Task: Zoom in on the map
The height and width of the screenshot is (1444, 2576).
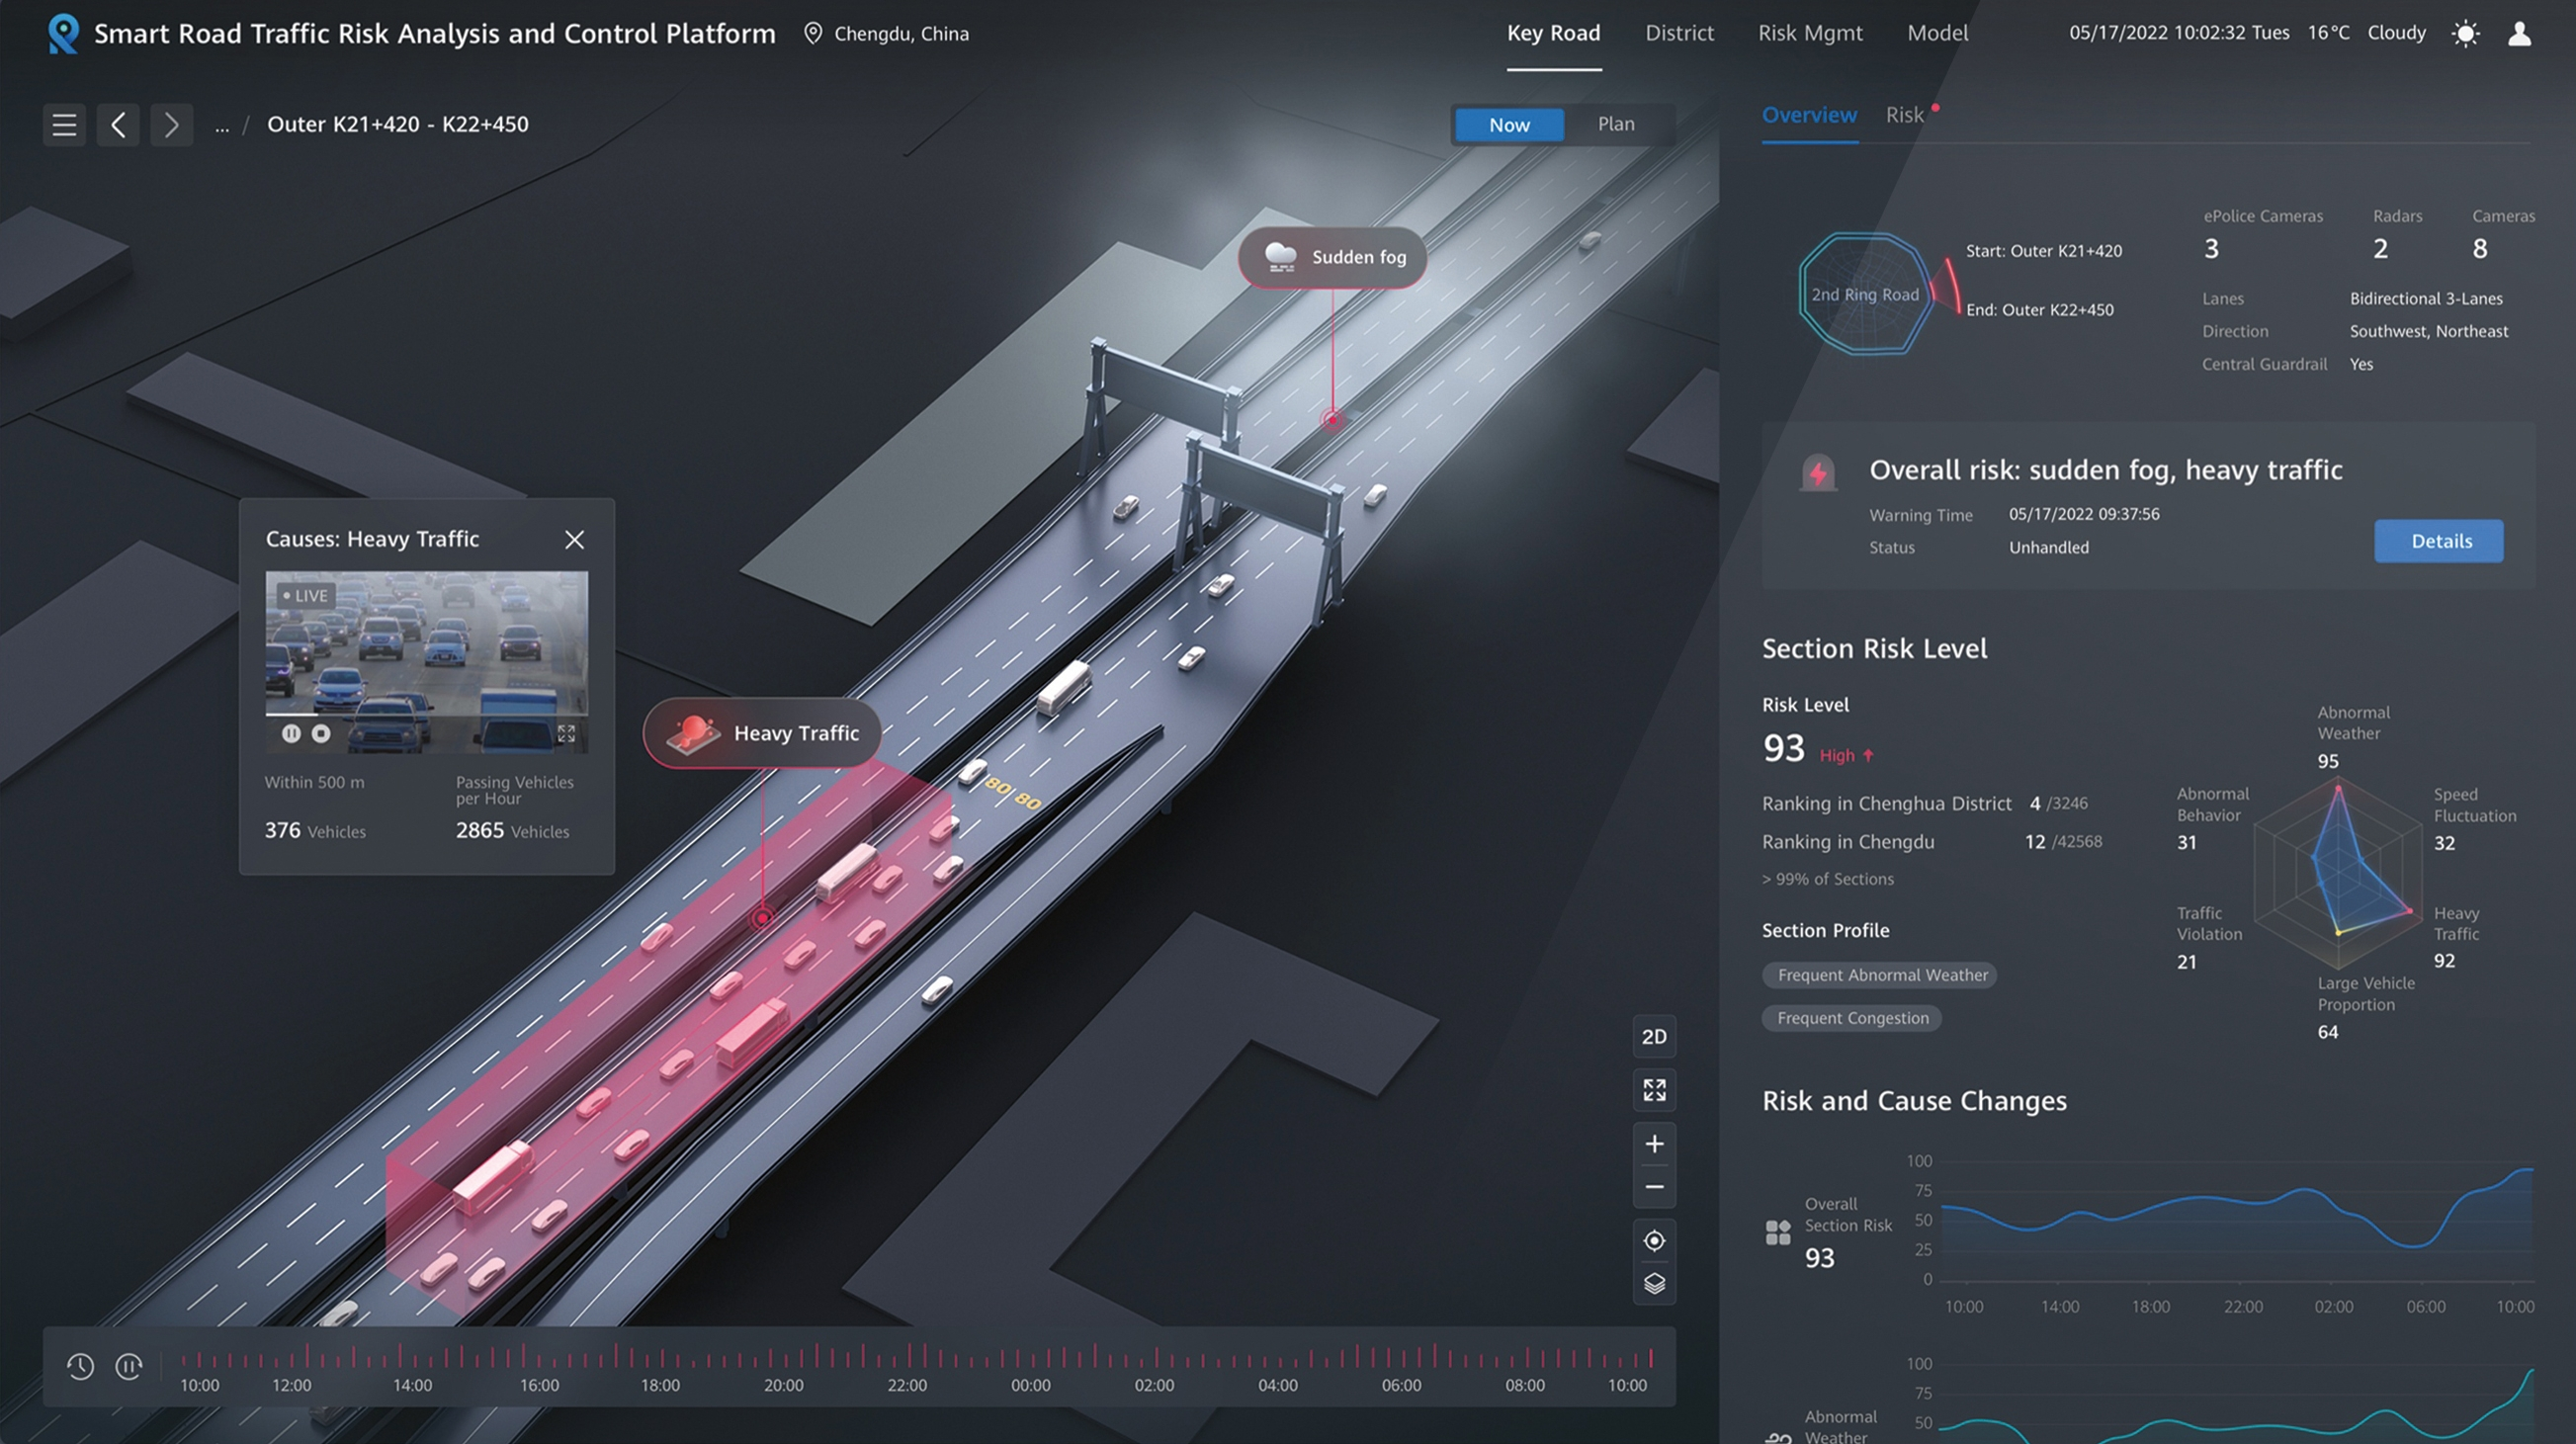Action: click(1654, 1144)
